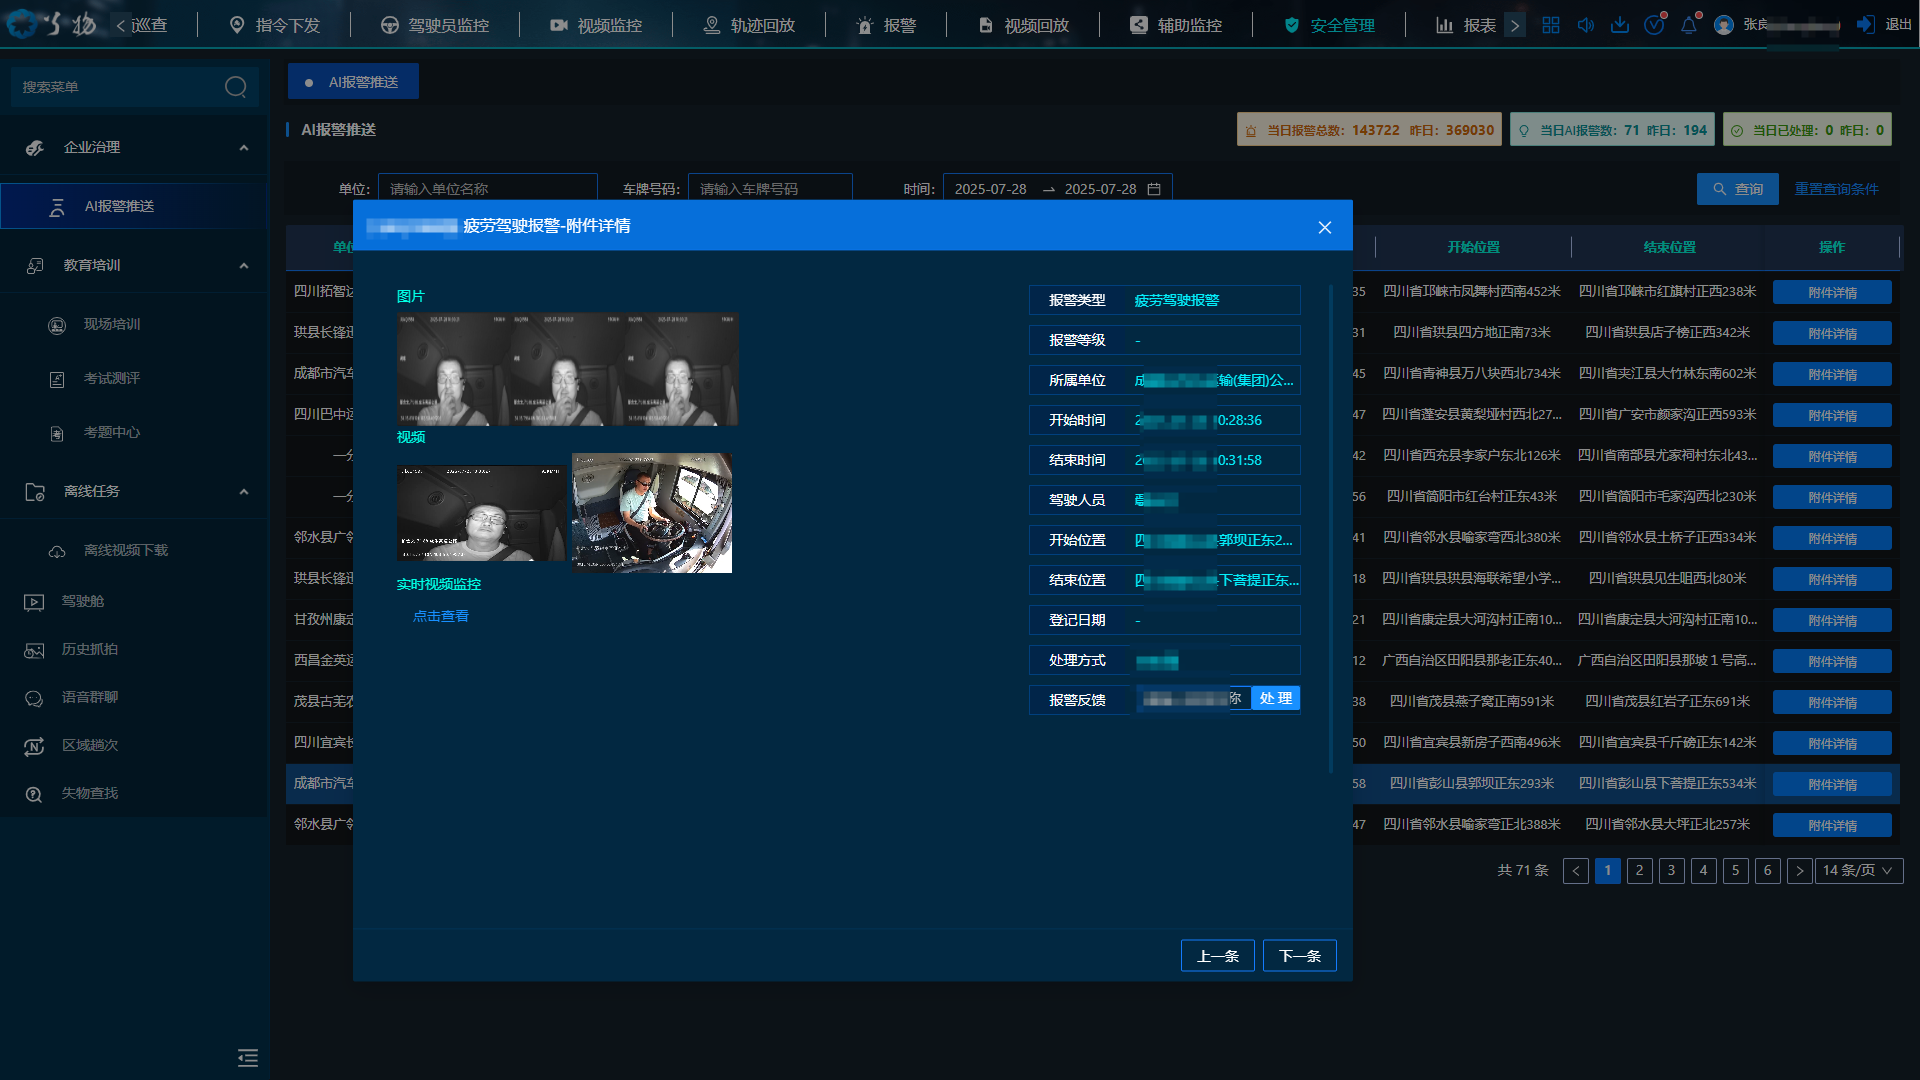Click the 下一条 button
This screenshot has height=1080, width=1920.
(x=1299, y=956)
